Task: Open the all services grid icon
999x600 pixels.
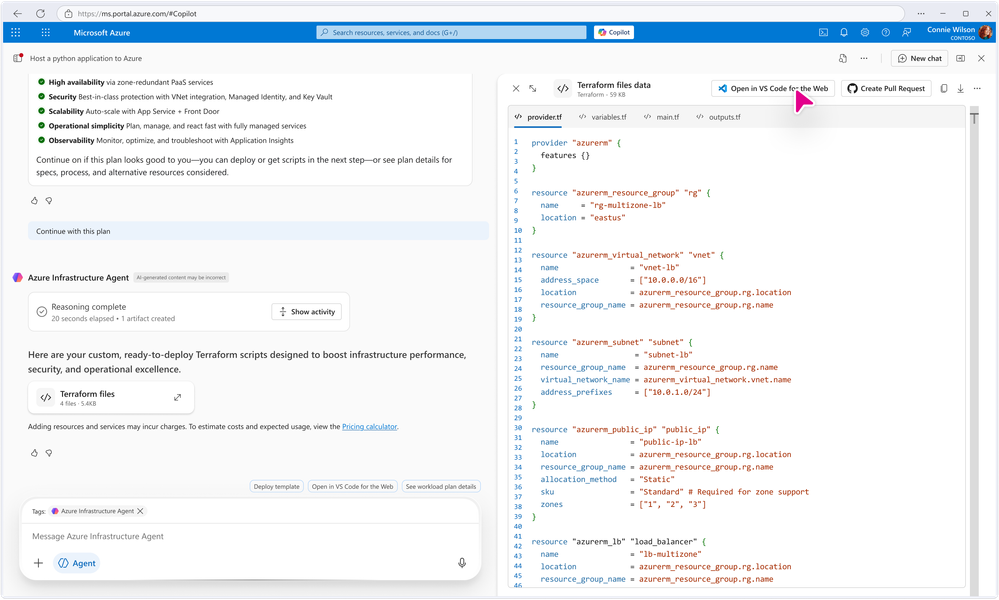Action: pos(45,32)
